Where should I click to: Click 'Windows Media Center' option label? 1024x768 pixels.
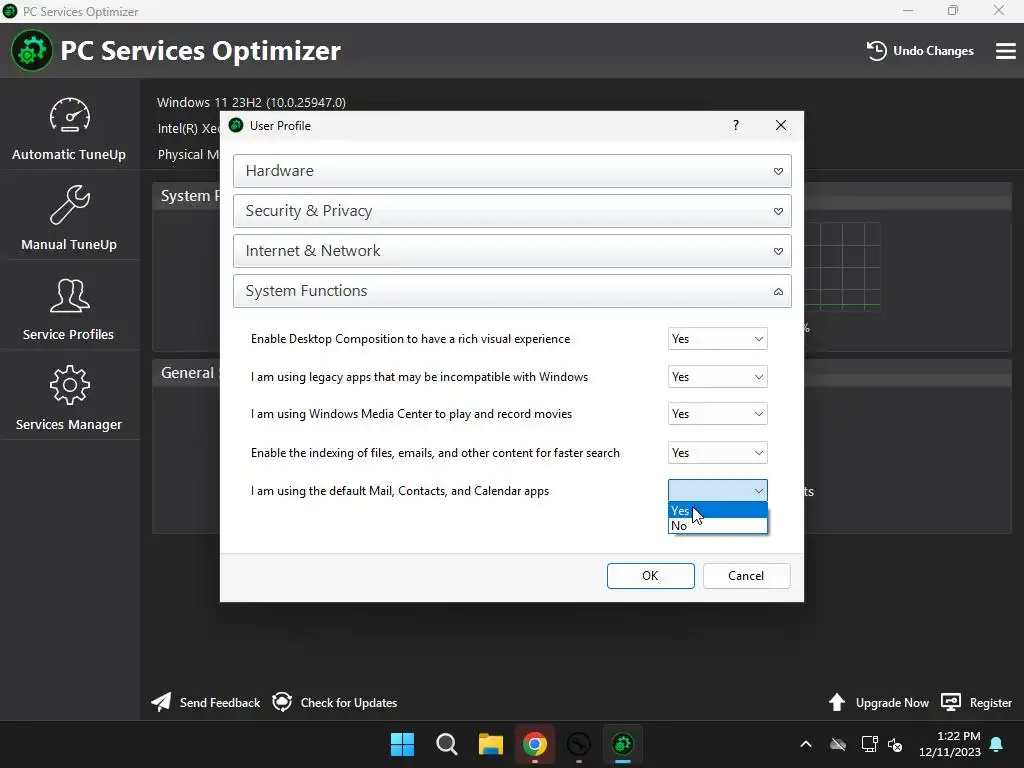coord(411,414)
